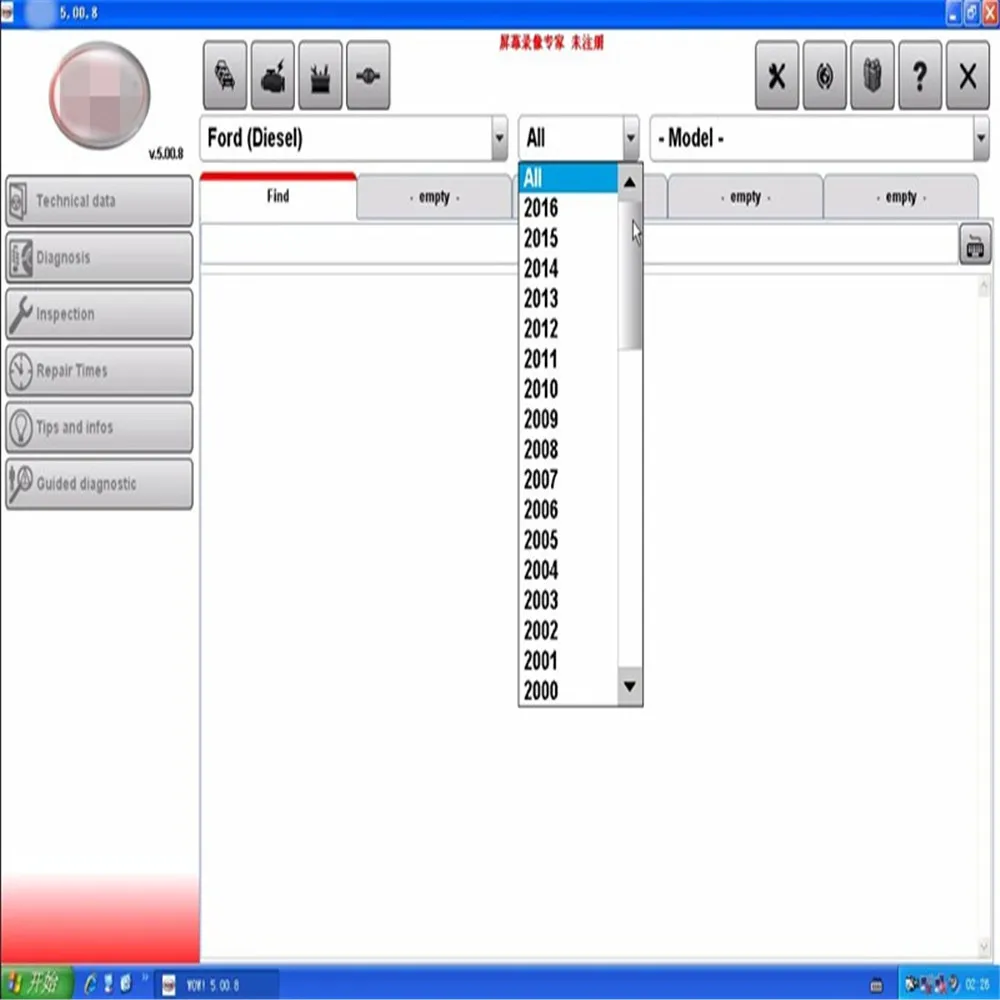Click the engine toolbar icon
1000x1000 pixels.
tap(272, 75)
